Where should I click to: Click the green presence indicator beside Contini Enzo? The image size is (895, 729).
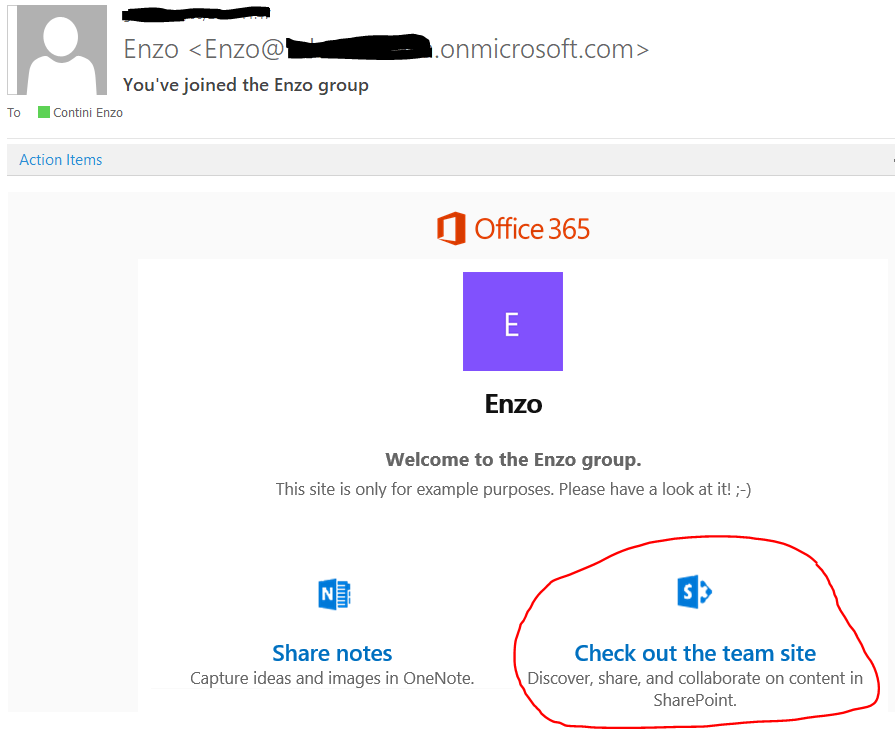pyautogui.click(x=44, y=112)
